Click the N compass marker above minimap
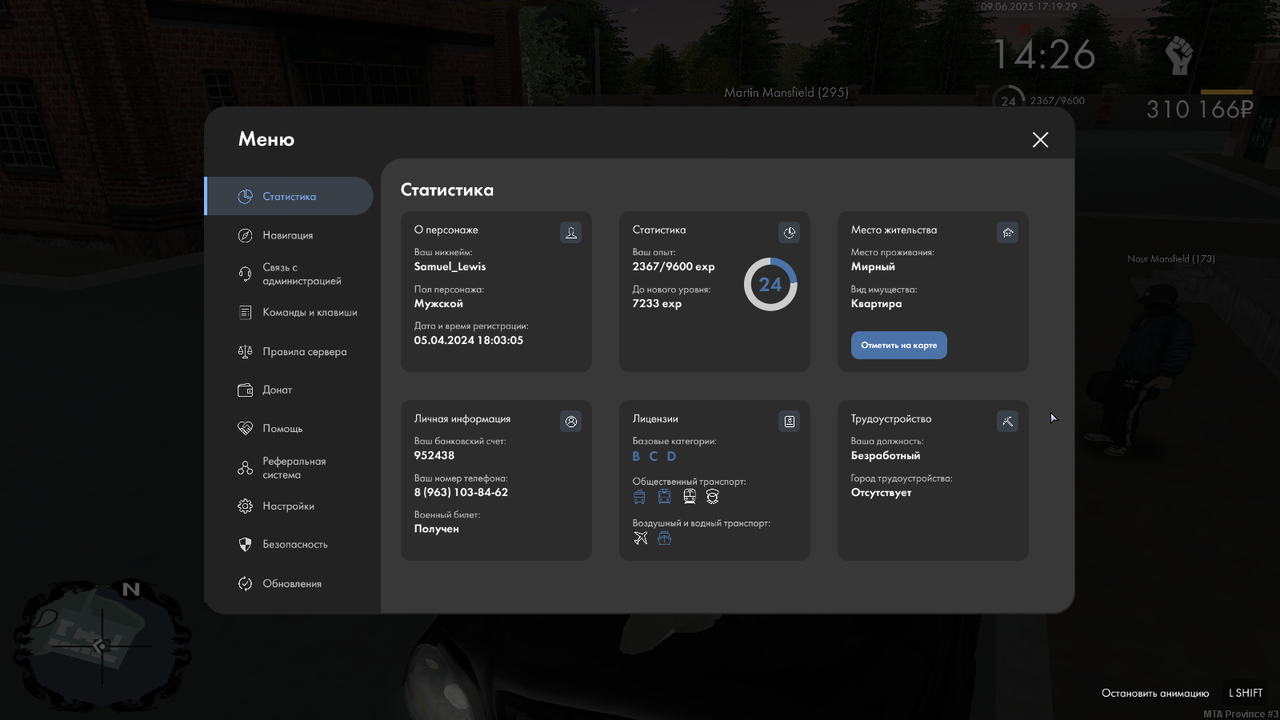The width and height of the screenshot is (1280, 720). pyautogui.click(x=130, y=589)
